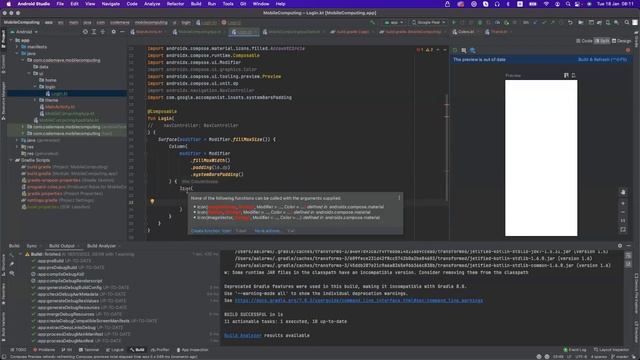Click the preview zoom out minus button
Viewport: 640px width, 360px height.
(623, 212)
